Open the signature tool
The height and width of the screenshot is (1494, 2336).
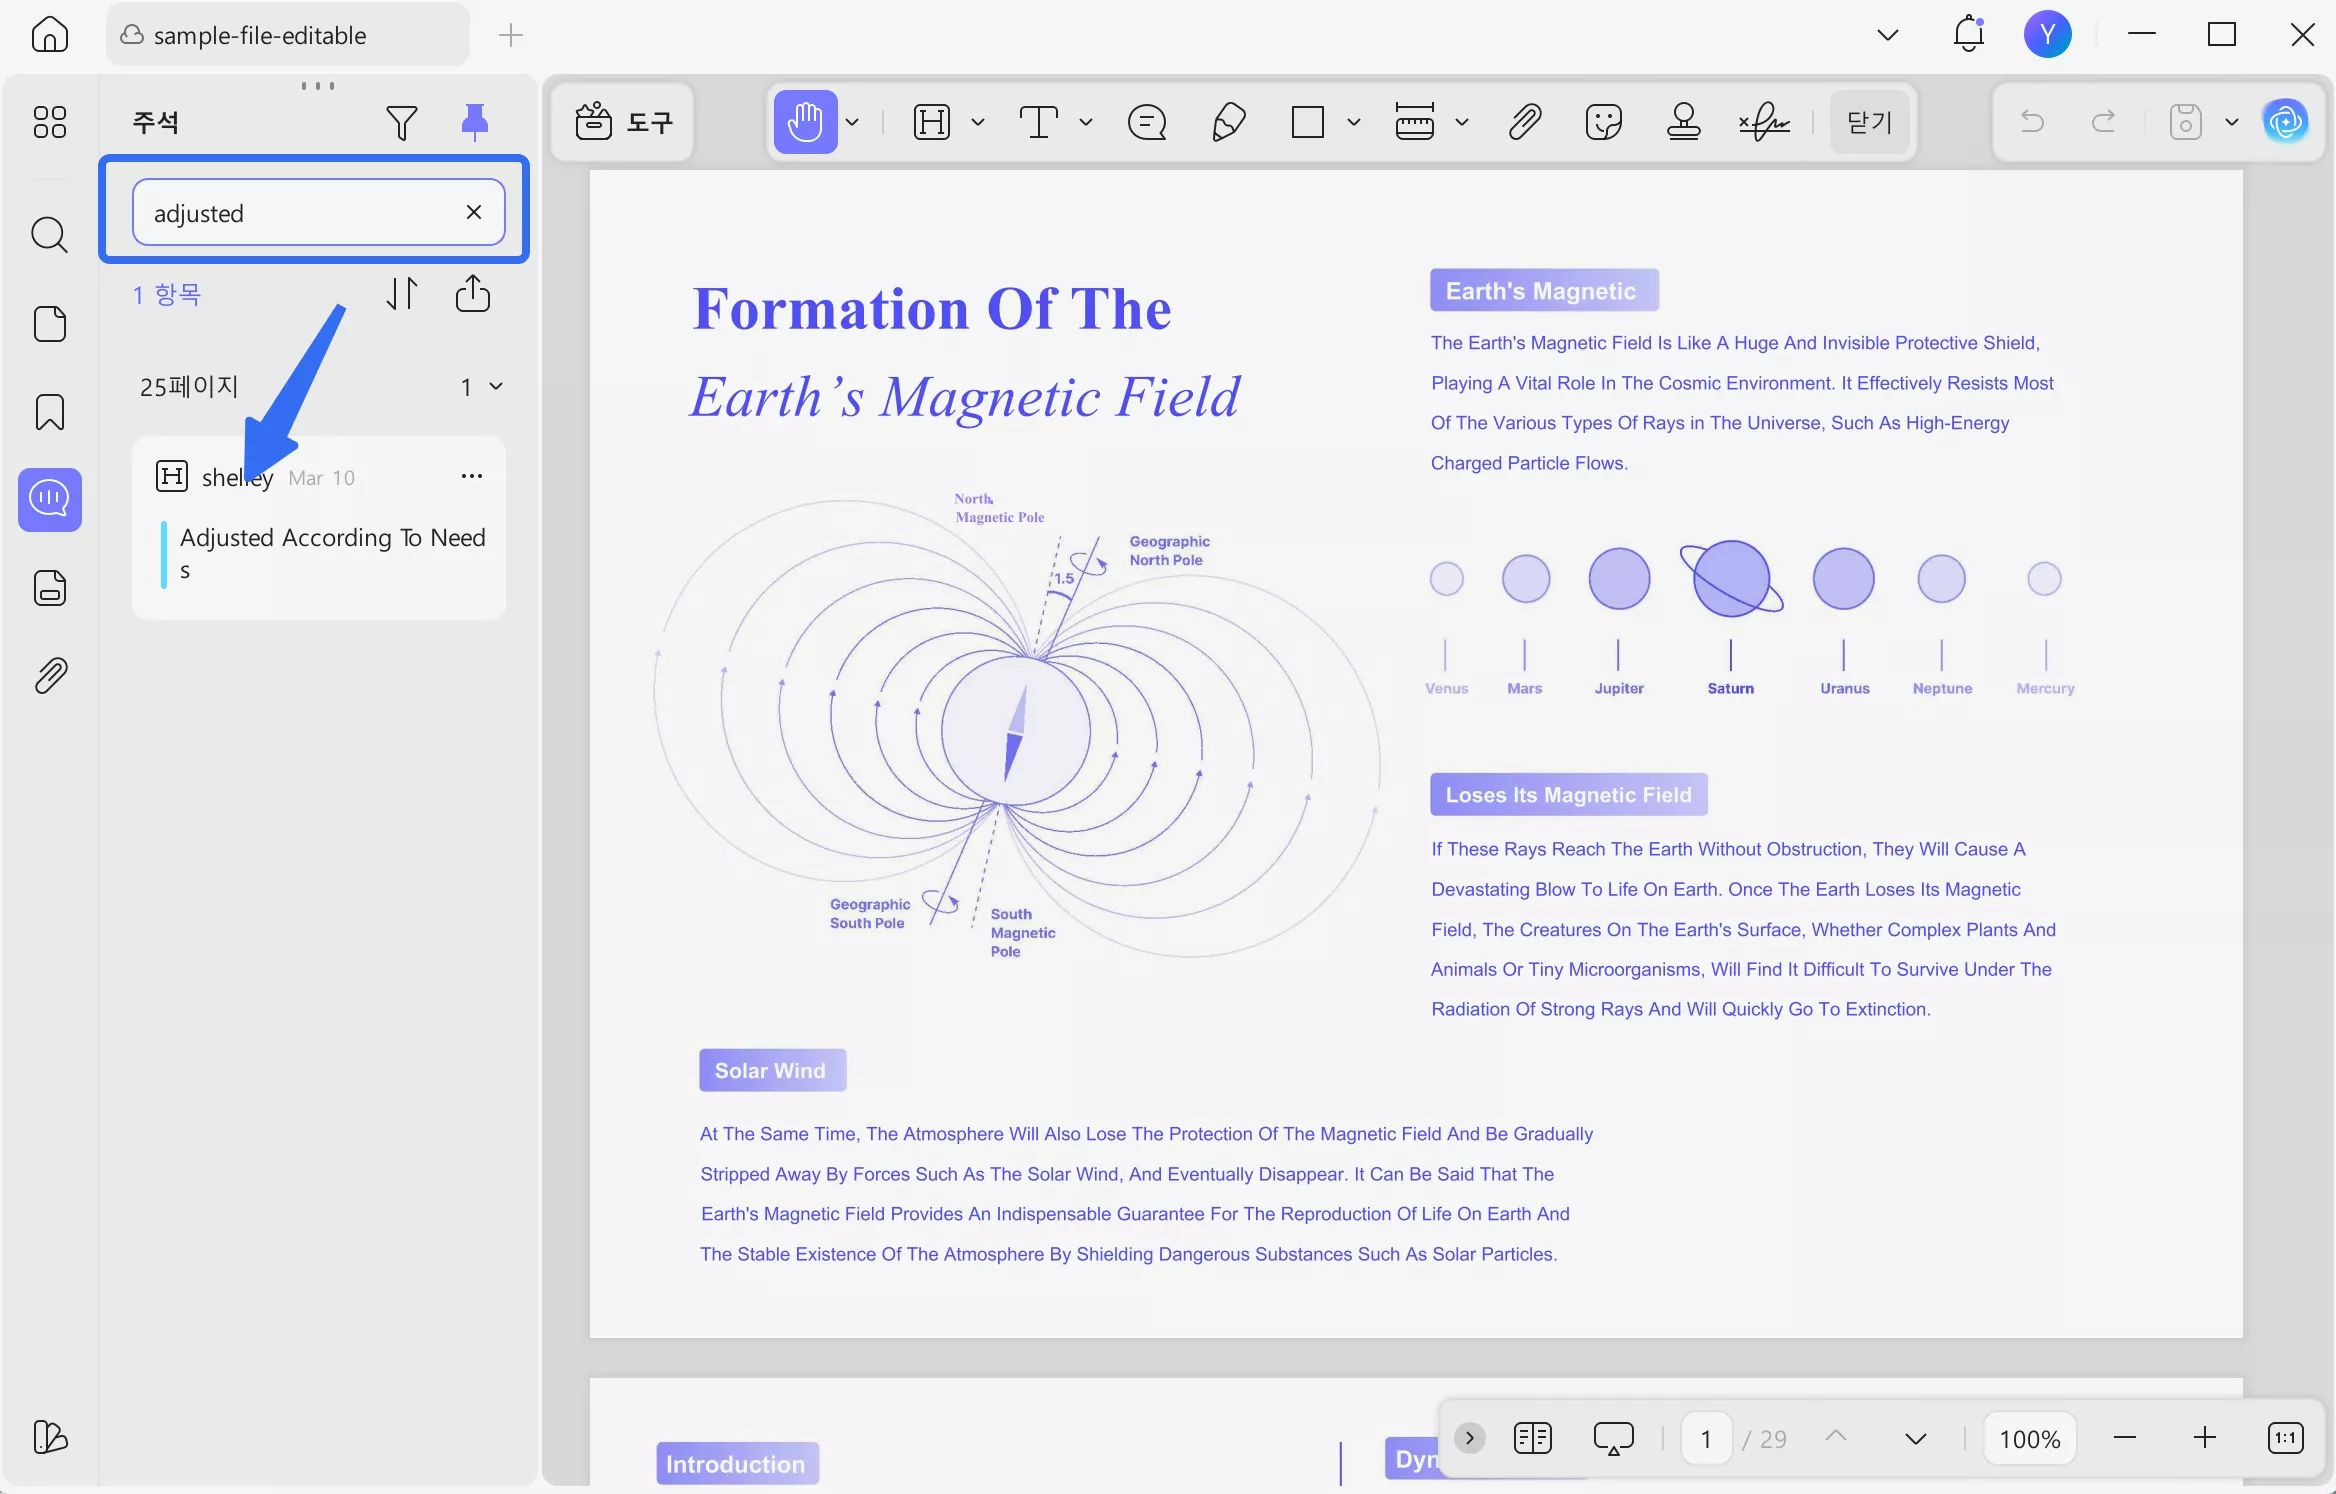coord(1764,122)
